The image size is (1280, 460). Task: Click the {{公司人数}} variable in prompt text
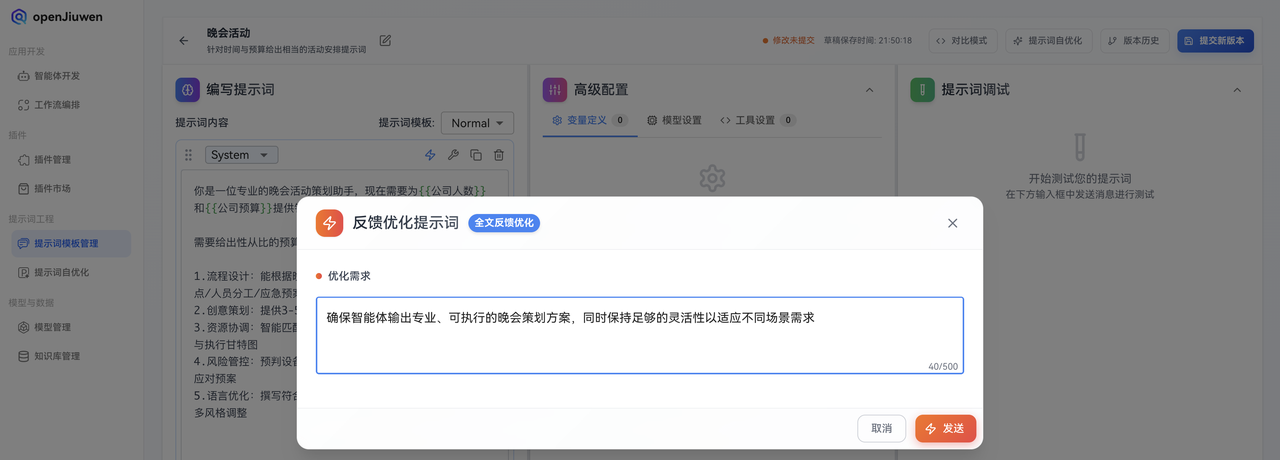coord(452,190)
